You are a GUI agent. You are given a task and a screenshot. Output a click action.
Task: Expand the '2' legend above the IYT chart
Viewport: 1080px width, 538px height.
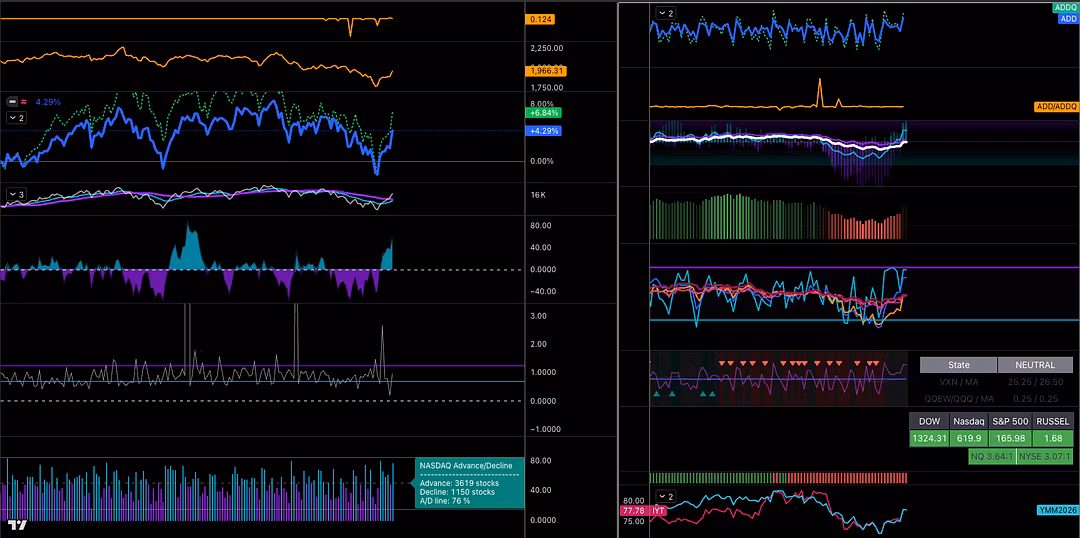(x=665, y=496)
